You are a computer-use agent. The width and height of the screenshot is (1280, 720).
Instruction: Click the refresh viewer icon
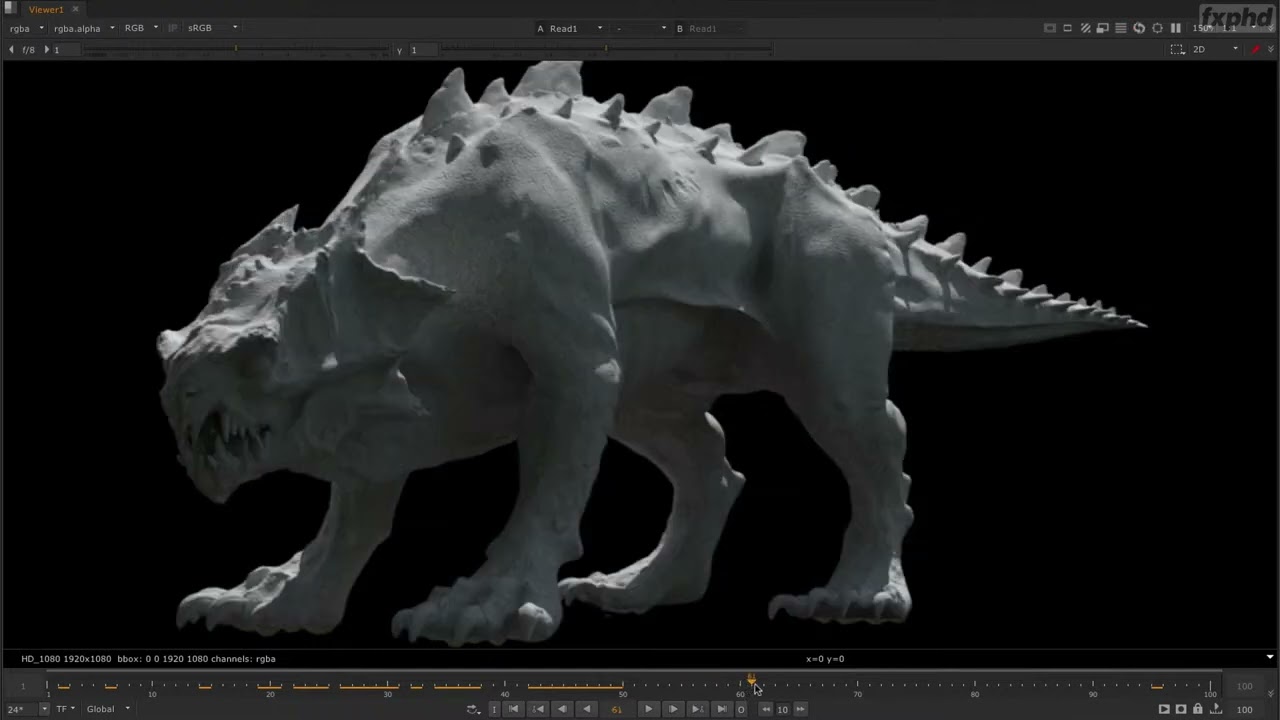[1139, 28]
